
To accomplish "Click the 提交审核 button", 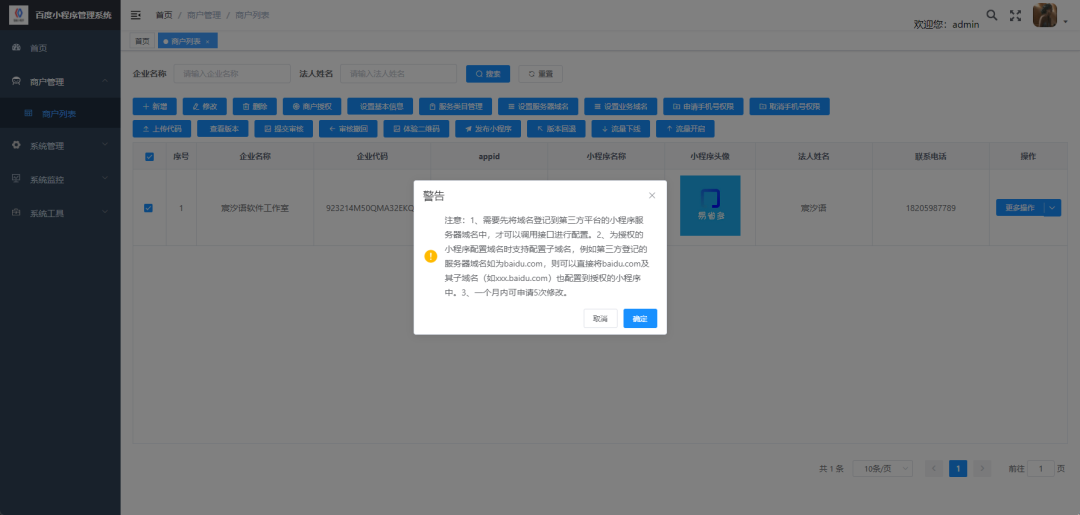I will click(283, 129).
